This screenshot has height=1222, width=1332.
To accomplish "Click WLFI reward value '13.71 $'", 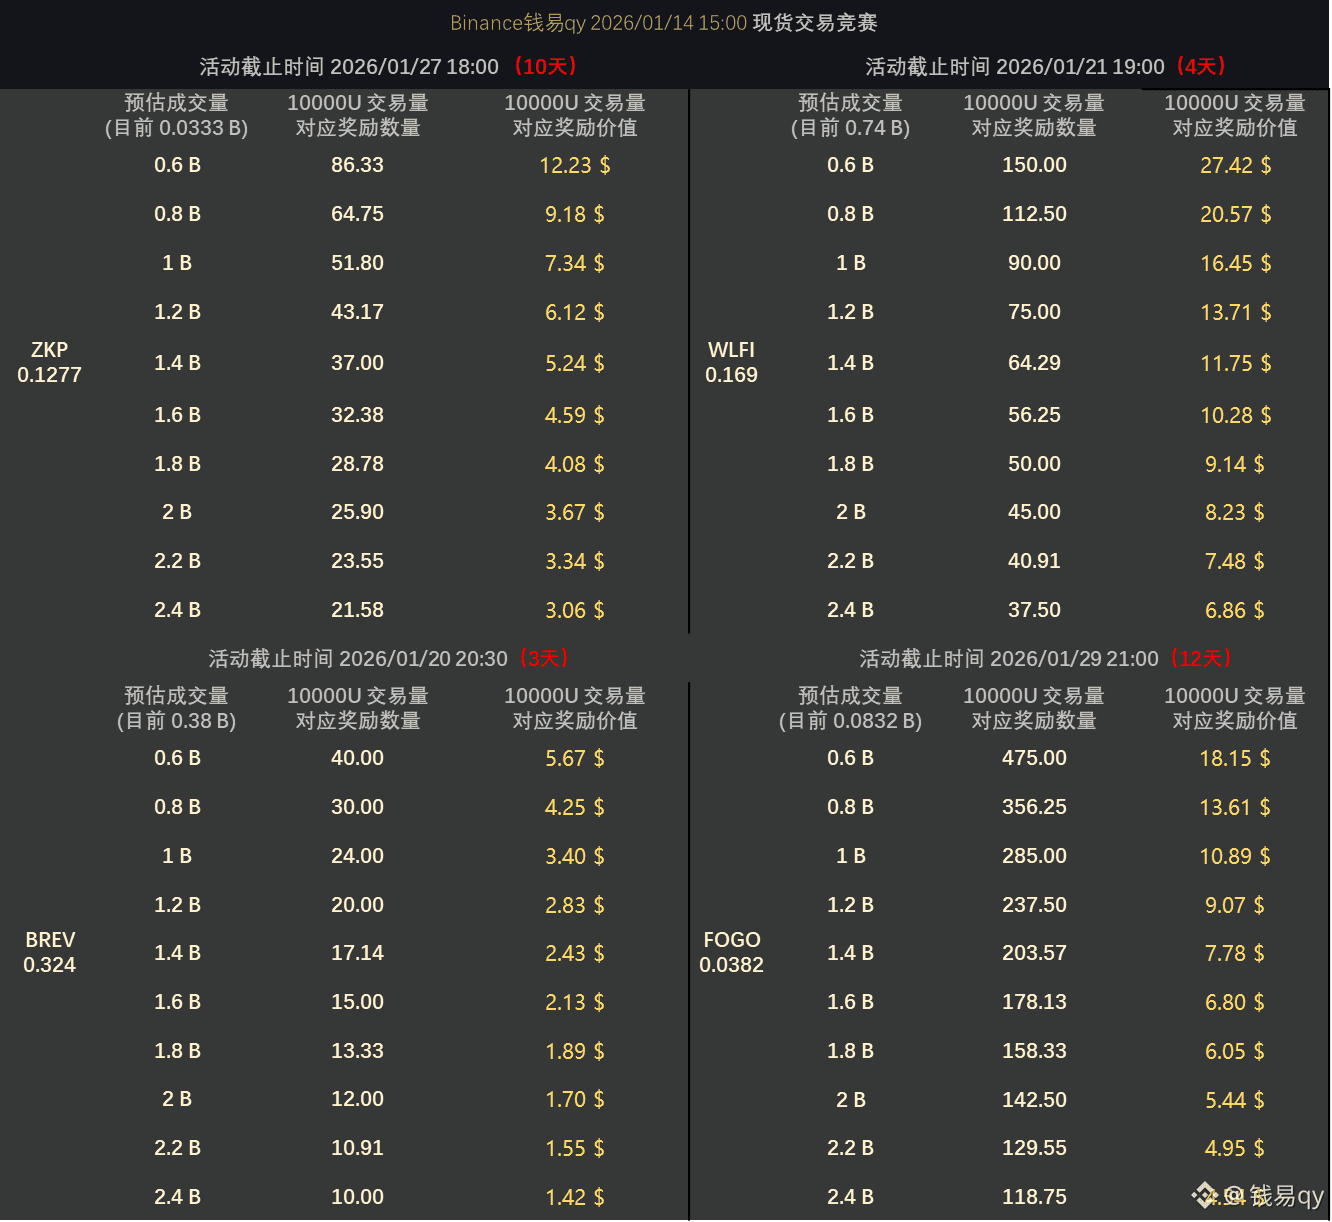I will (x=1236, y=312).
